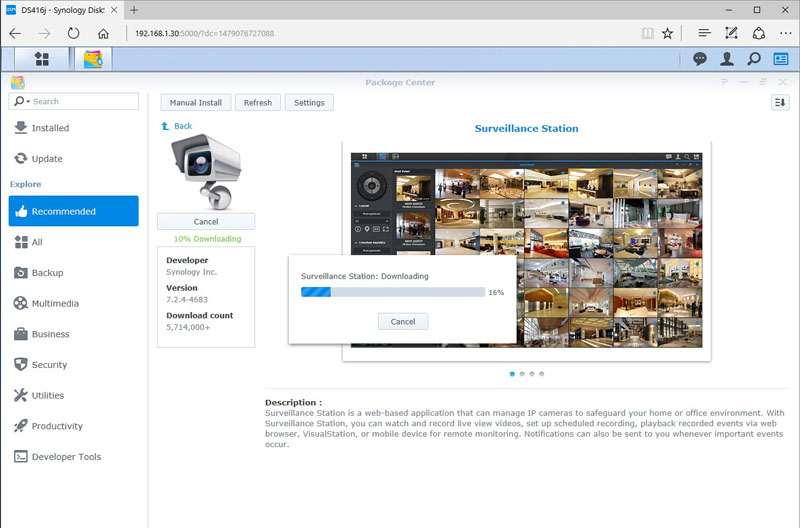Open browser reading view icon
Screen dimensions: 800x528
point(647,34)
